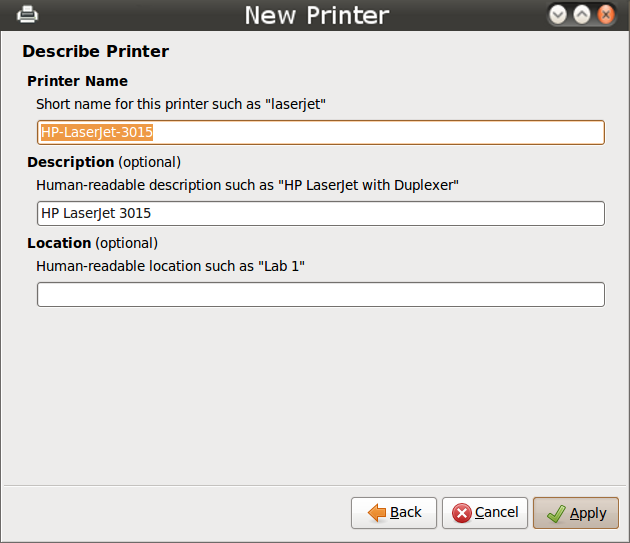Viewport: 630px width, 543px height.
Task: Click the green checkmark icon on Apply
Action: pos(556,514)
